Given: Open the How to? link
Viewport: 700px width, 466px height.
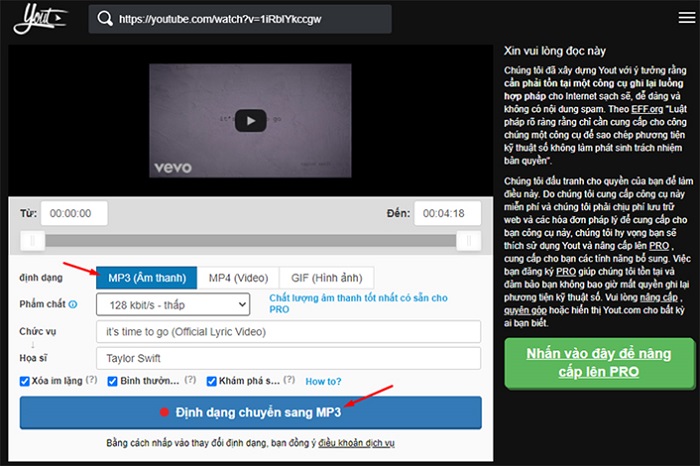Looking at the screenshot, I should 323,381.
